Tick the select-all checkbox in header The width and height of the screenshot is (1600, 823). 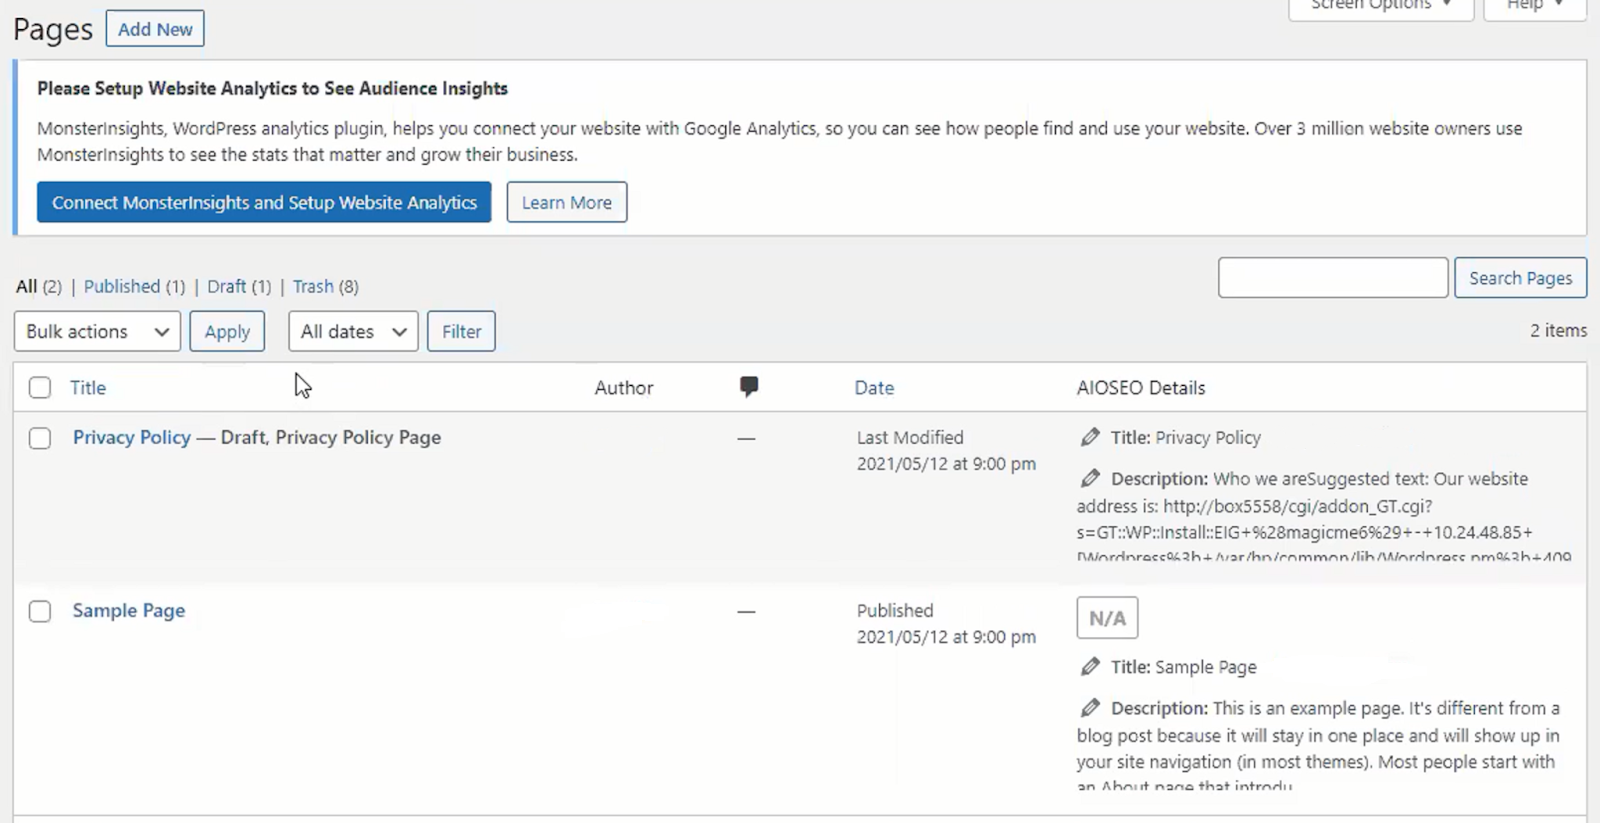[40, 388]
